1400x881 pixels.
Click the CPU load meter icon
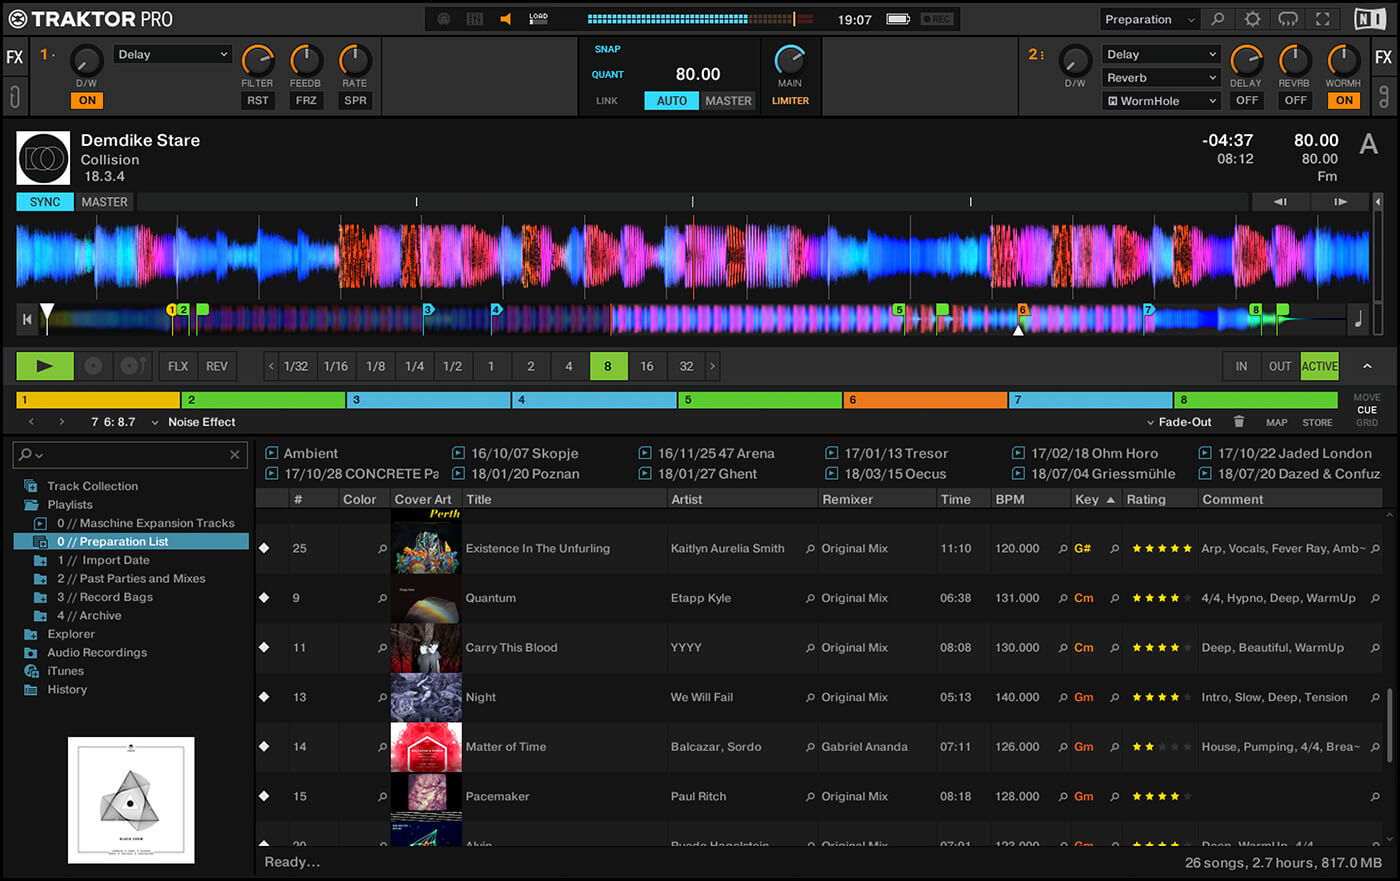point(538,19)
